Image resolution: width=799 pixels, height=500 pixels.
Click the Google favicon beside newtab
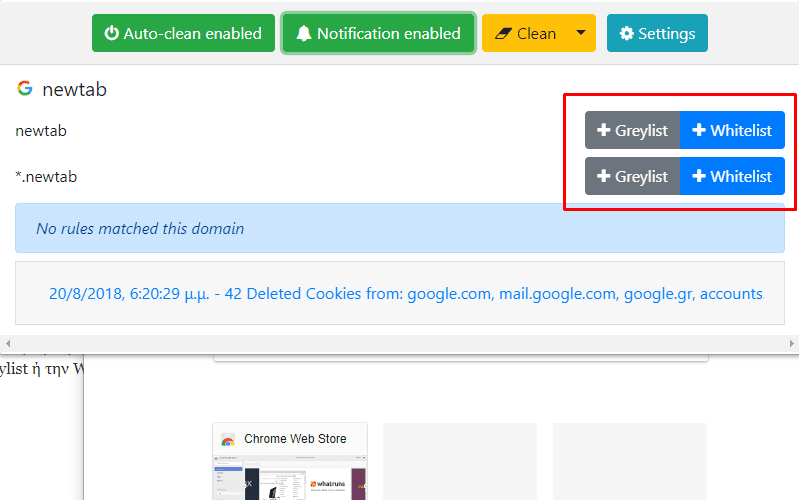(24, 88)
